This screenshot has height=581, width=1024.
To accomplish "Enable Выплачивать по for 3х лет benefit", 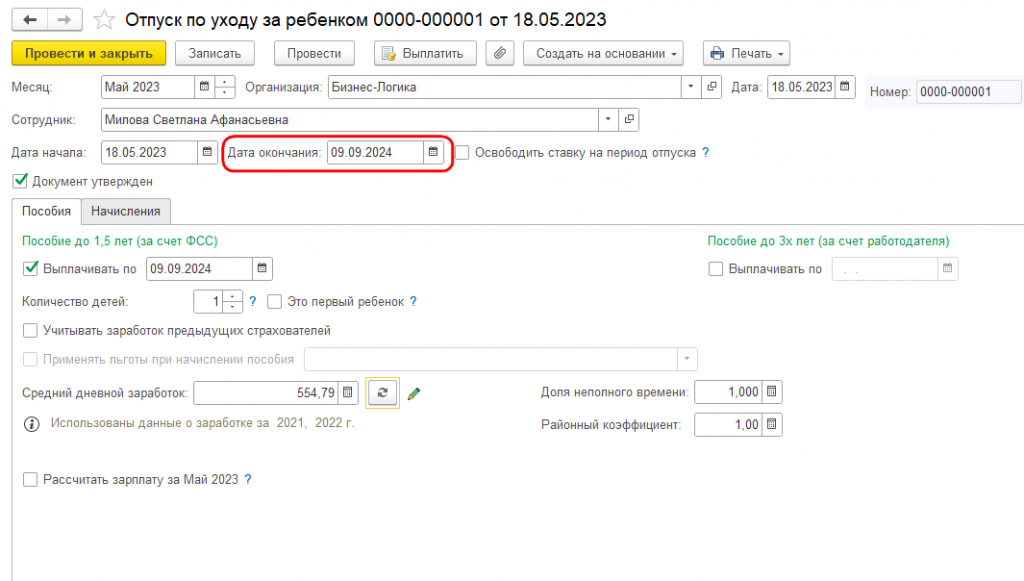I will tap(716, 268).
